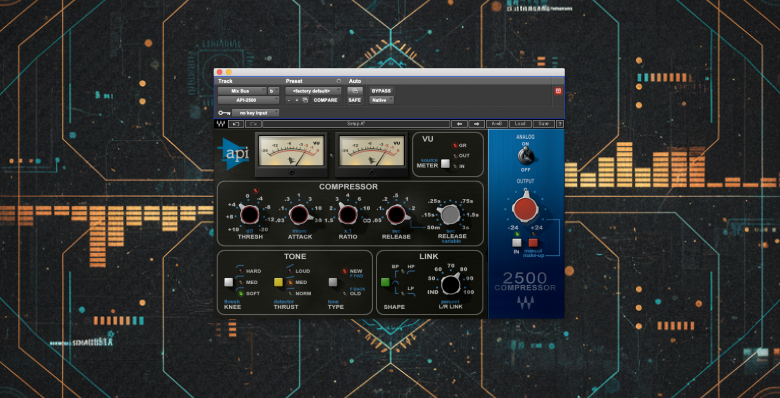Image resolution: width=780 pixels, height=398 pixels.
Task: Click the red target button at header right
Action: click(x=558, y=91)
